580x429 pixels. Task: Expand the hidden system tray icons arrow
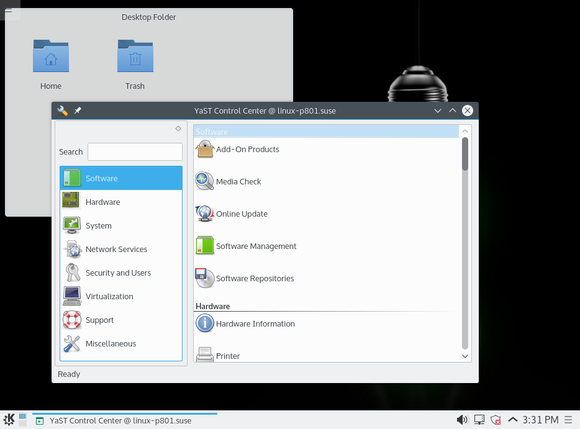512,420
